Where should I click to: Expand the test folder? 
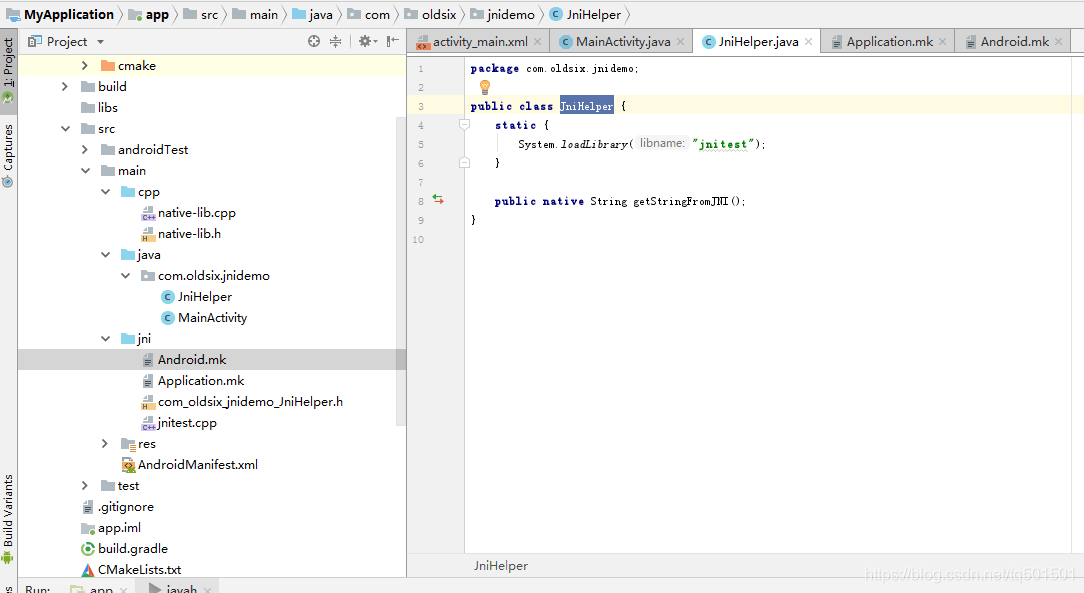point(84,486)
